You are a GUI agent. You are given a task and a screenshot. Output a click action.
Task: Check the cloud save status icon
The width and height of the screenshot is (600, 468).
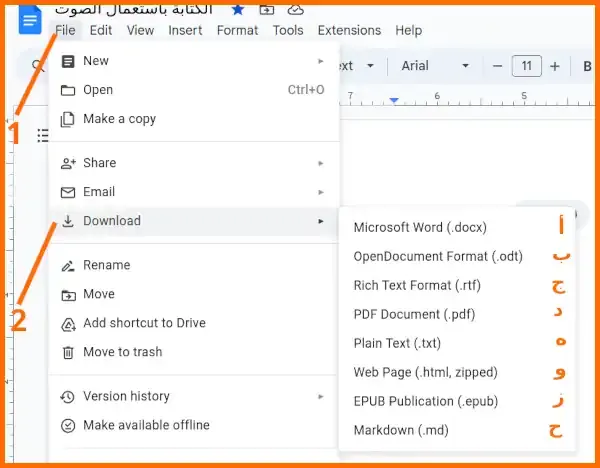[x=295, y=10]
